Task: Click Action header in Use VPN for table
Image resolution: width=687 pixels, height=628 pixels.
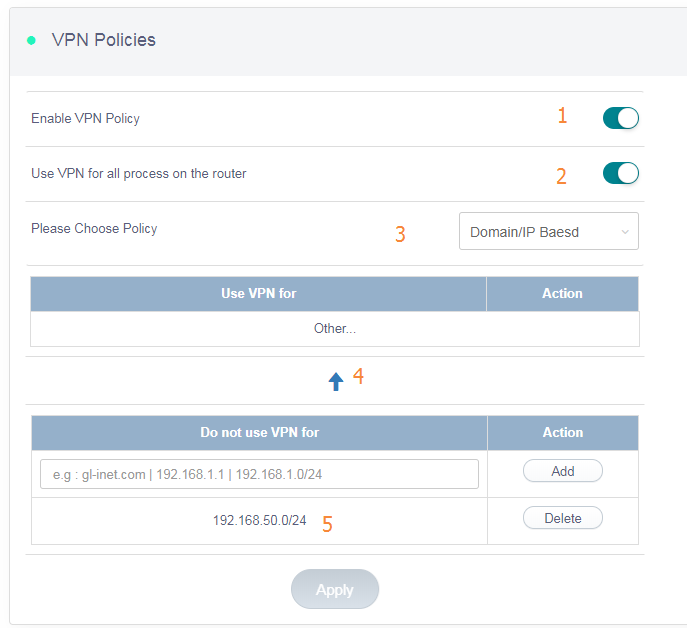Action: (562, 294)
